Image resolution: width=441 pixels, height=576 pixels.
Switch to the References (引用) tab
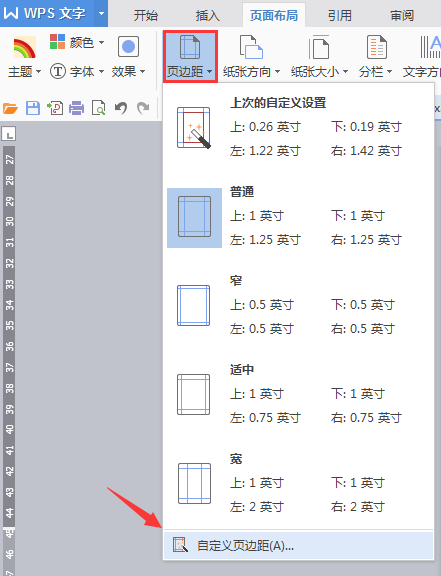[340, 15]
